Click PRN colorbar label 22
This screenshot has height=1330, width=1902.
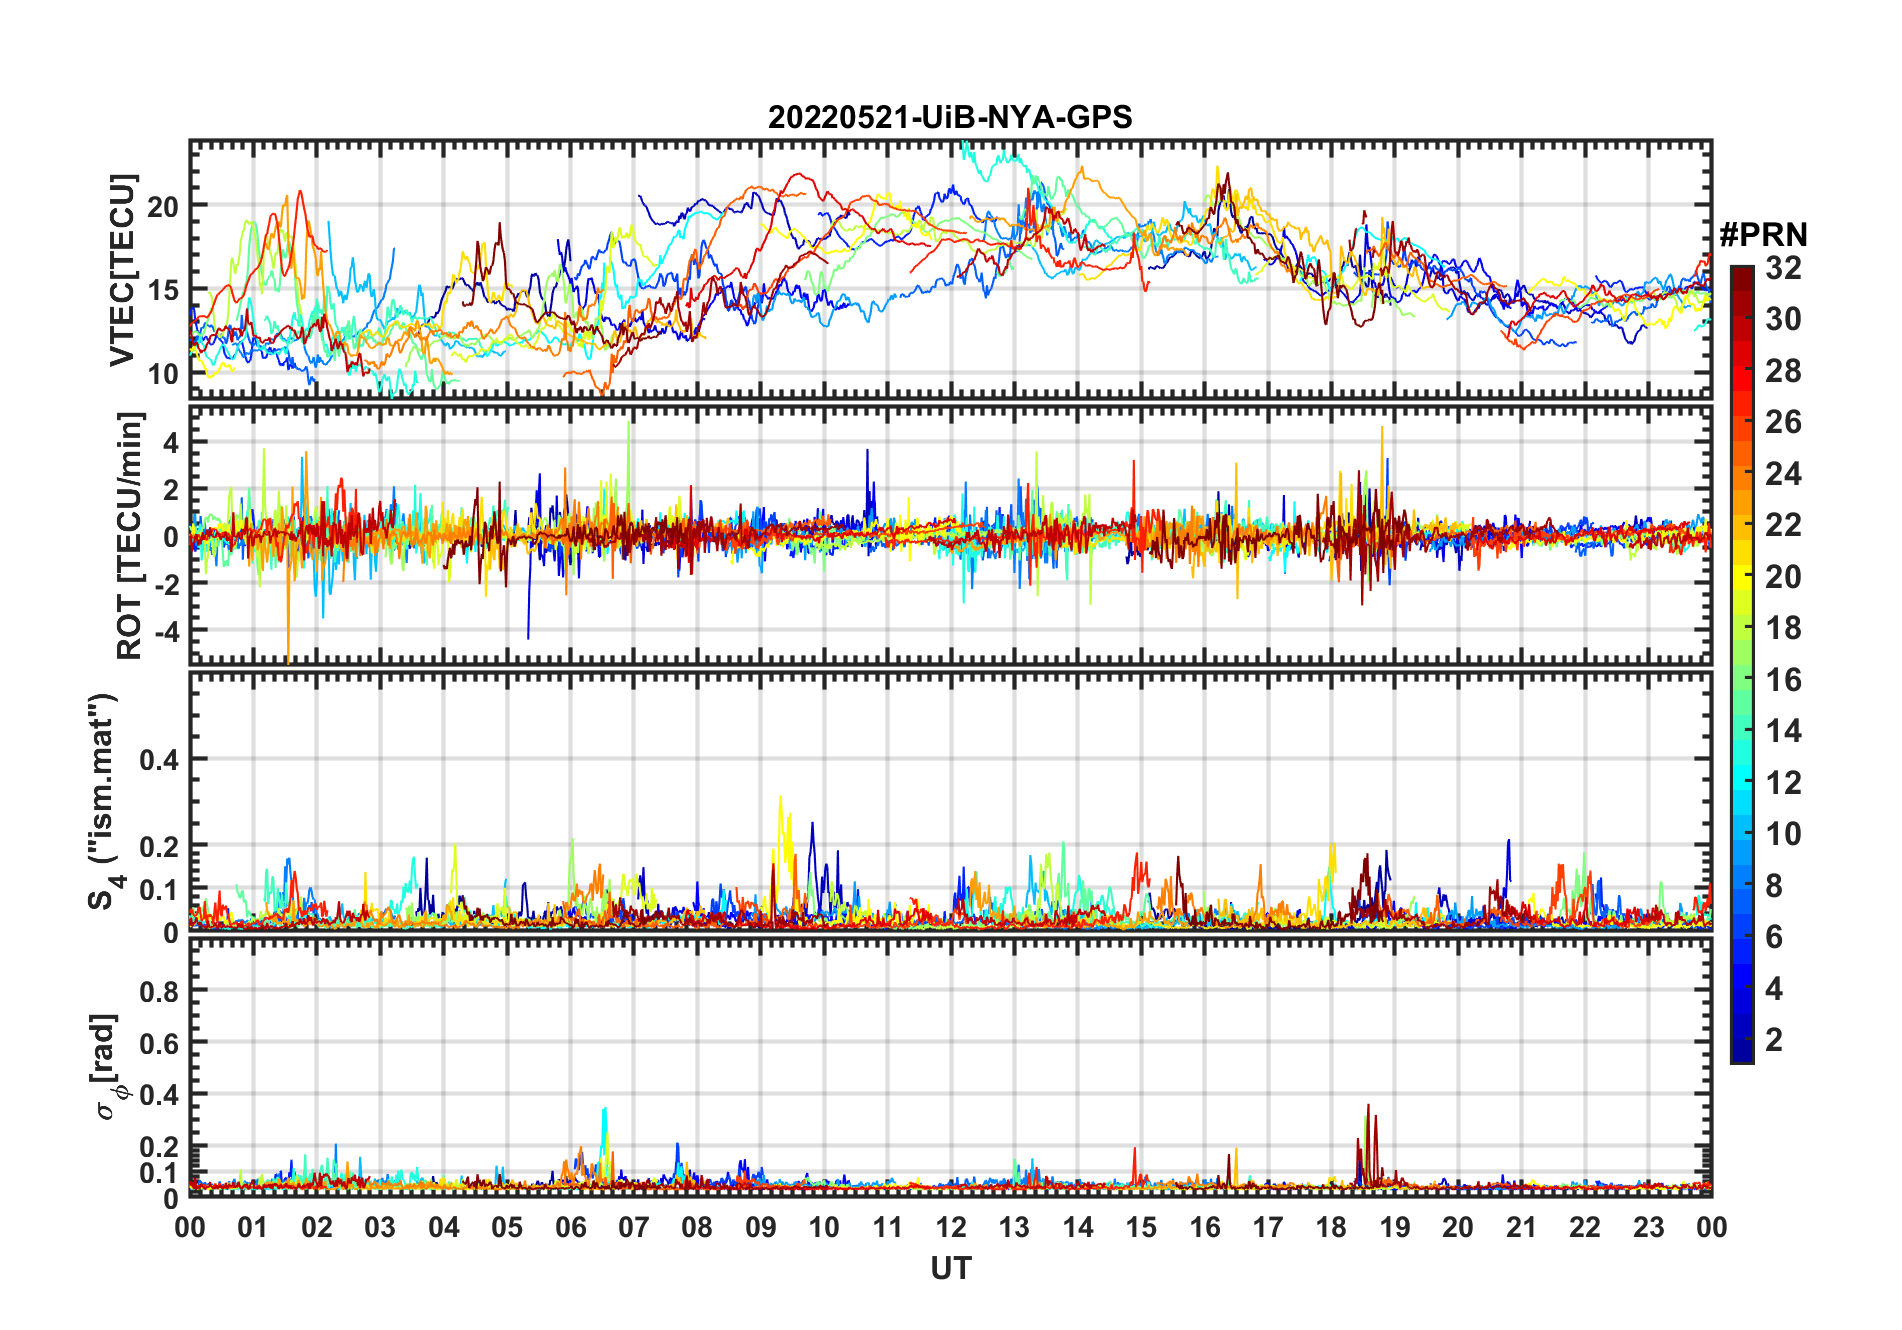pyautogui.click(x=1783, y=525)
